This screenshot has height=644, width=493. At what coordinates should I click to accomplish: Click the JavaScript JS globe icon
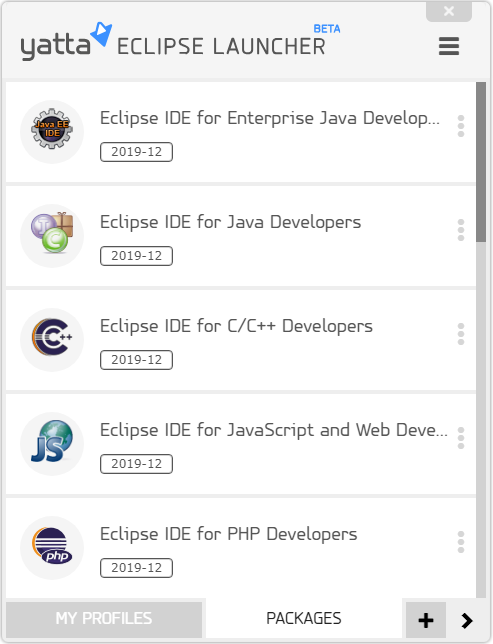(x=52, y=444)
